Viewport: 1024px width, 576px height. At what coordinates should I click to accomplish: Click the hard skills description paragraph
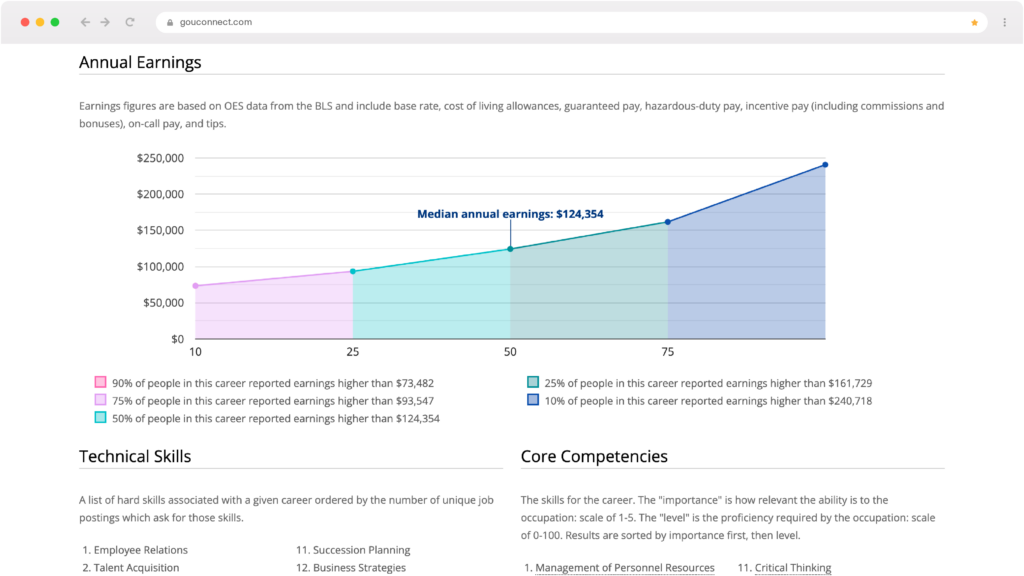[x=286, y=509]
